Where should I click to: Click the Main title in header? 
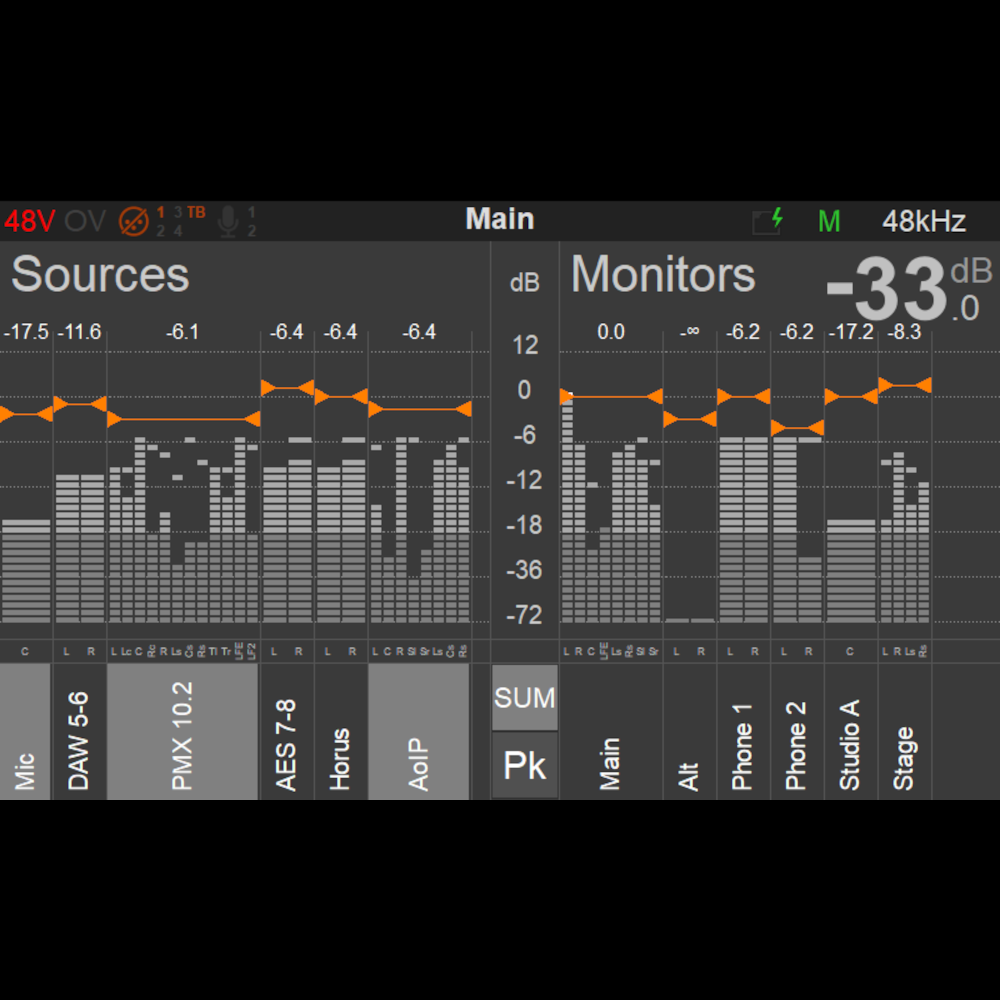click(500, 219)
